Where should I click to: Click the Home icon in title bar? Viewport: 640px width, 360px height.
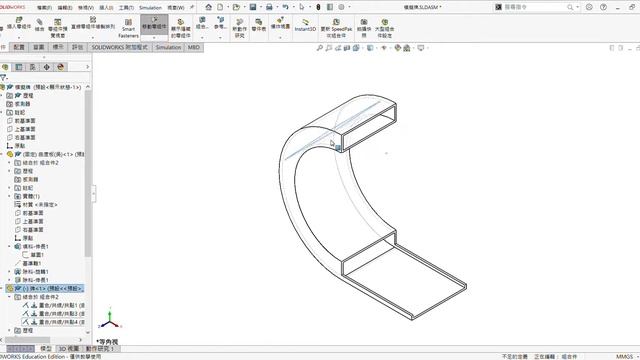[209, 7]
